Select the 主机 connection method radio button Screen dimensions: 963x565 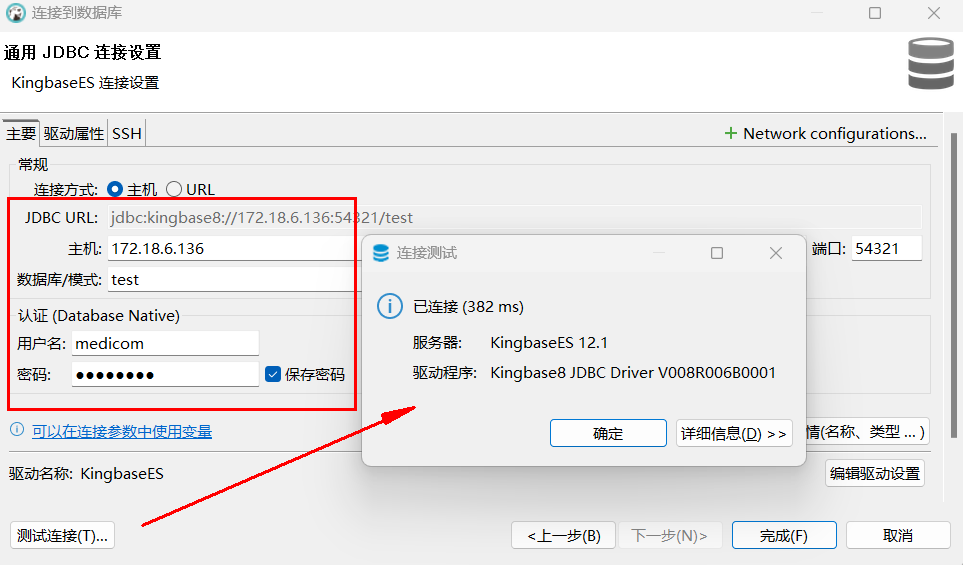point(115,189)
